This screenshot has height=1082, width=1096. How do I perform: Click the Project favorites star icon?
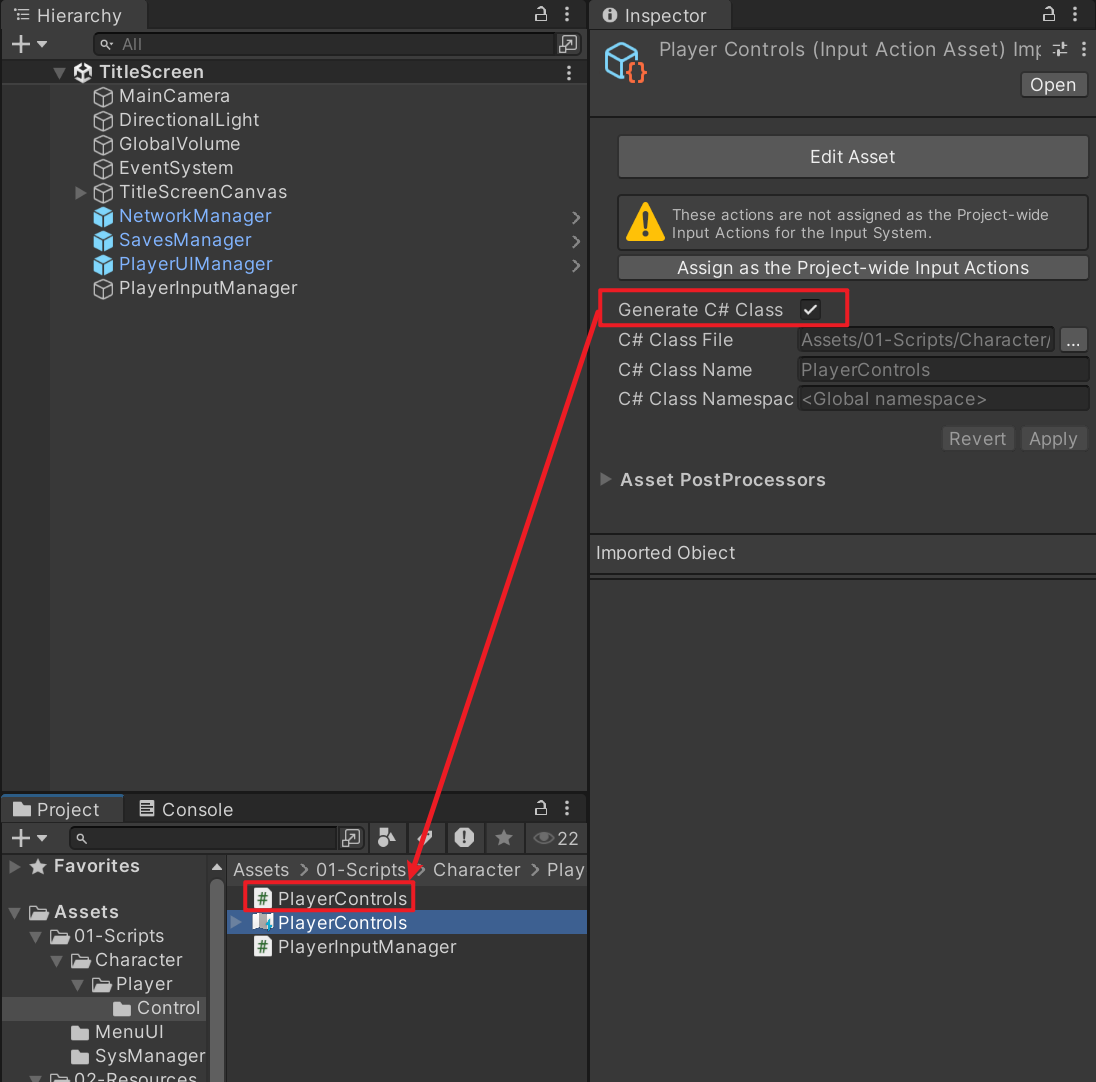[x=504, y=837]
